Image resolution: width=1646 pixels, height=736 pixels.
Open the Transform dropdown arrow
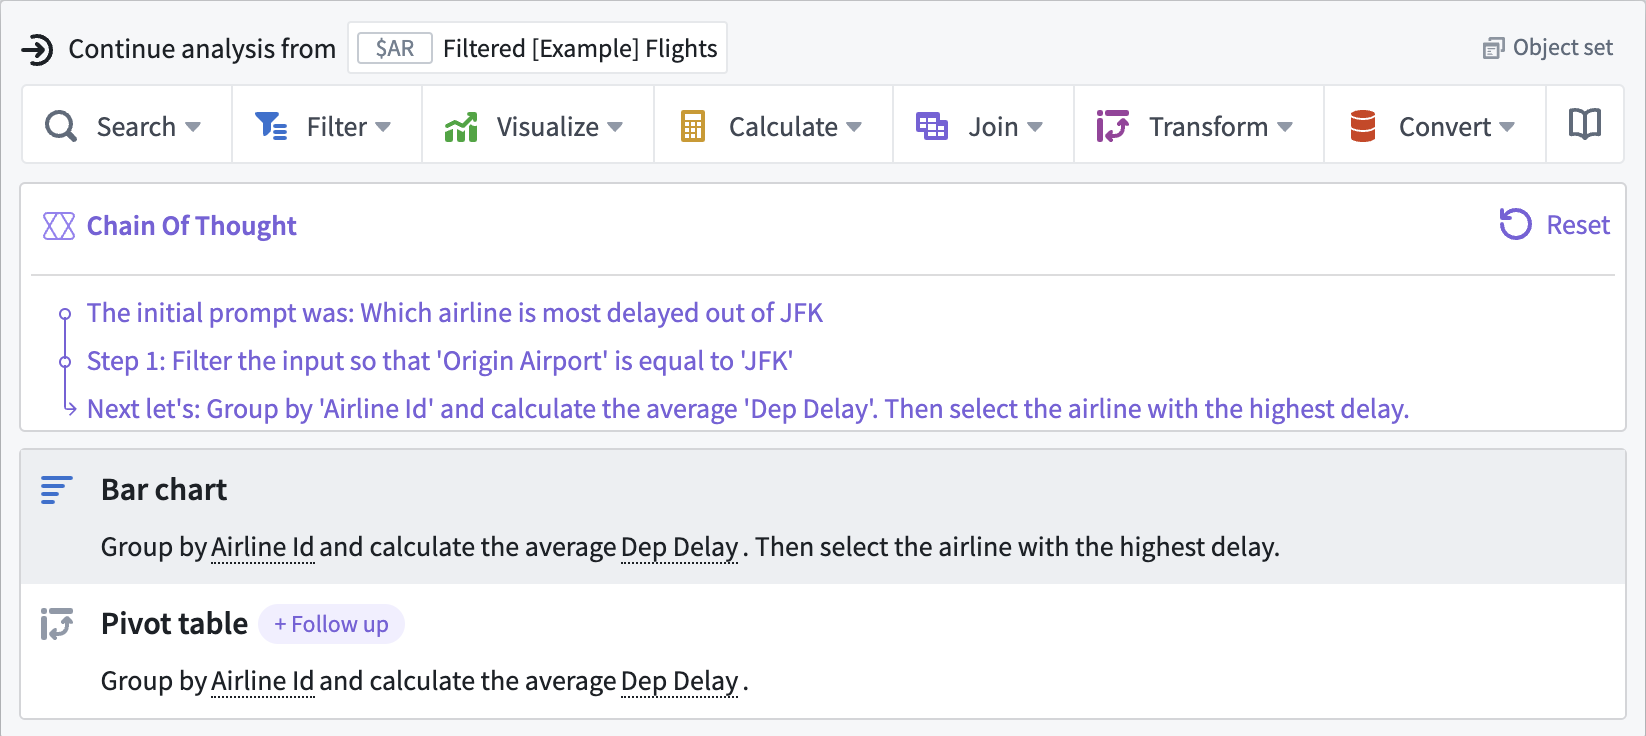click(x=1285, y=127)
